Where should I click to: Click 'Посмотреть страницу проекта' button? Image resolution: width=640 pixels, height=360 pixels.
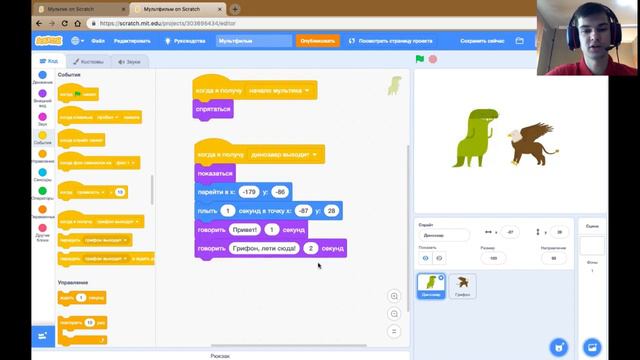(391, 41)
